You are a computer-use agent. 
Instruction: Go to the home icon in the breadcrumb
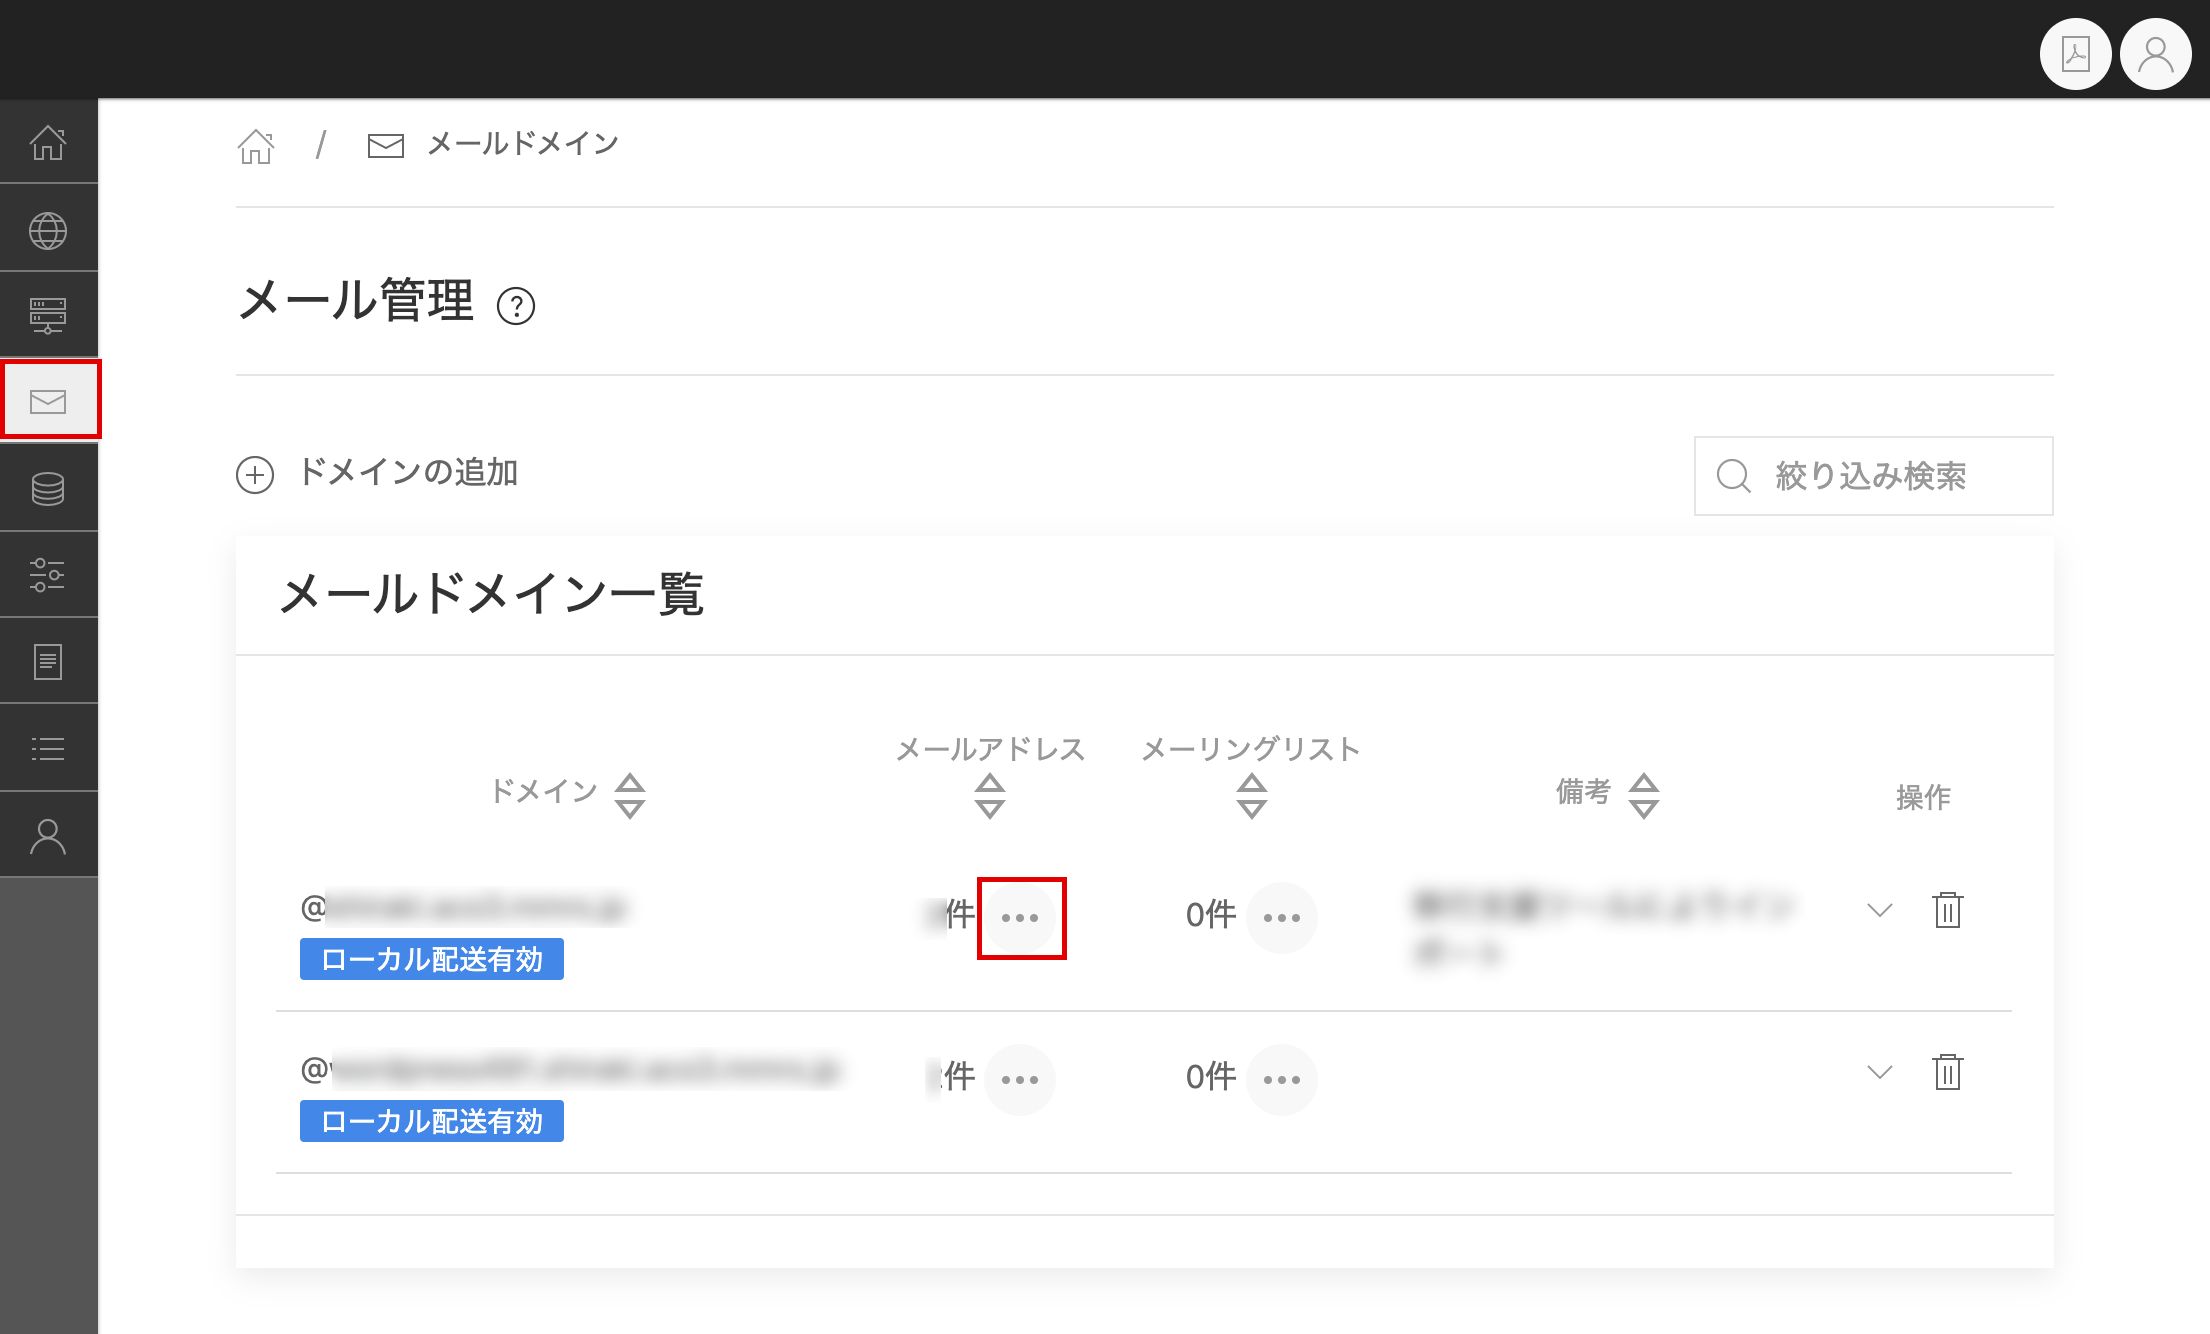[x=256, y=146]
